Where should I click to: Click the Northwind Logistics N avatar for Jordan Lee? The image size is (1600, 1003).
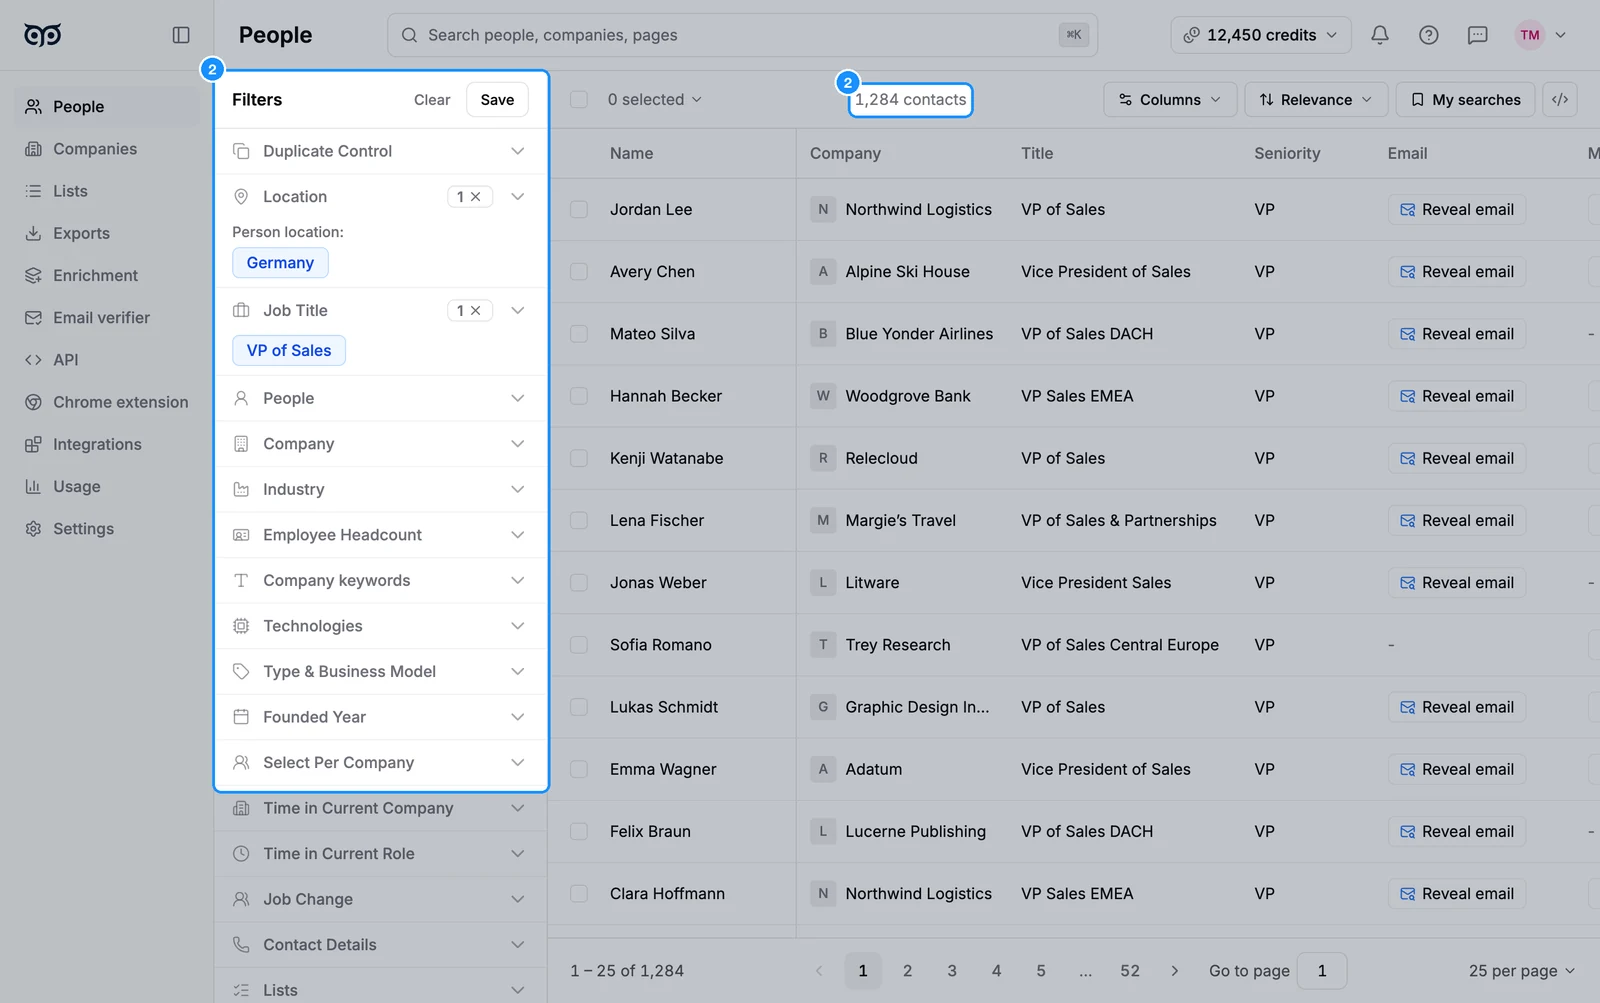tap(823, 209)
